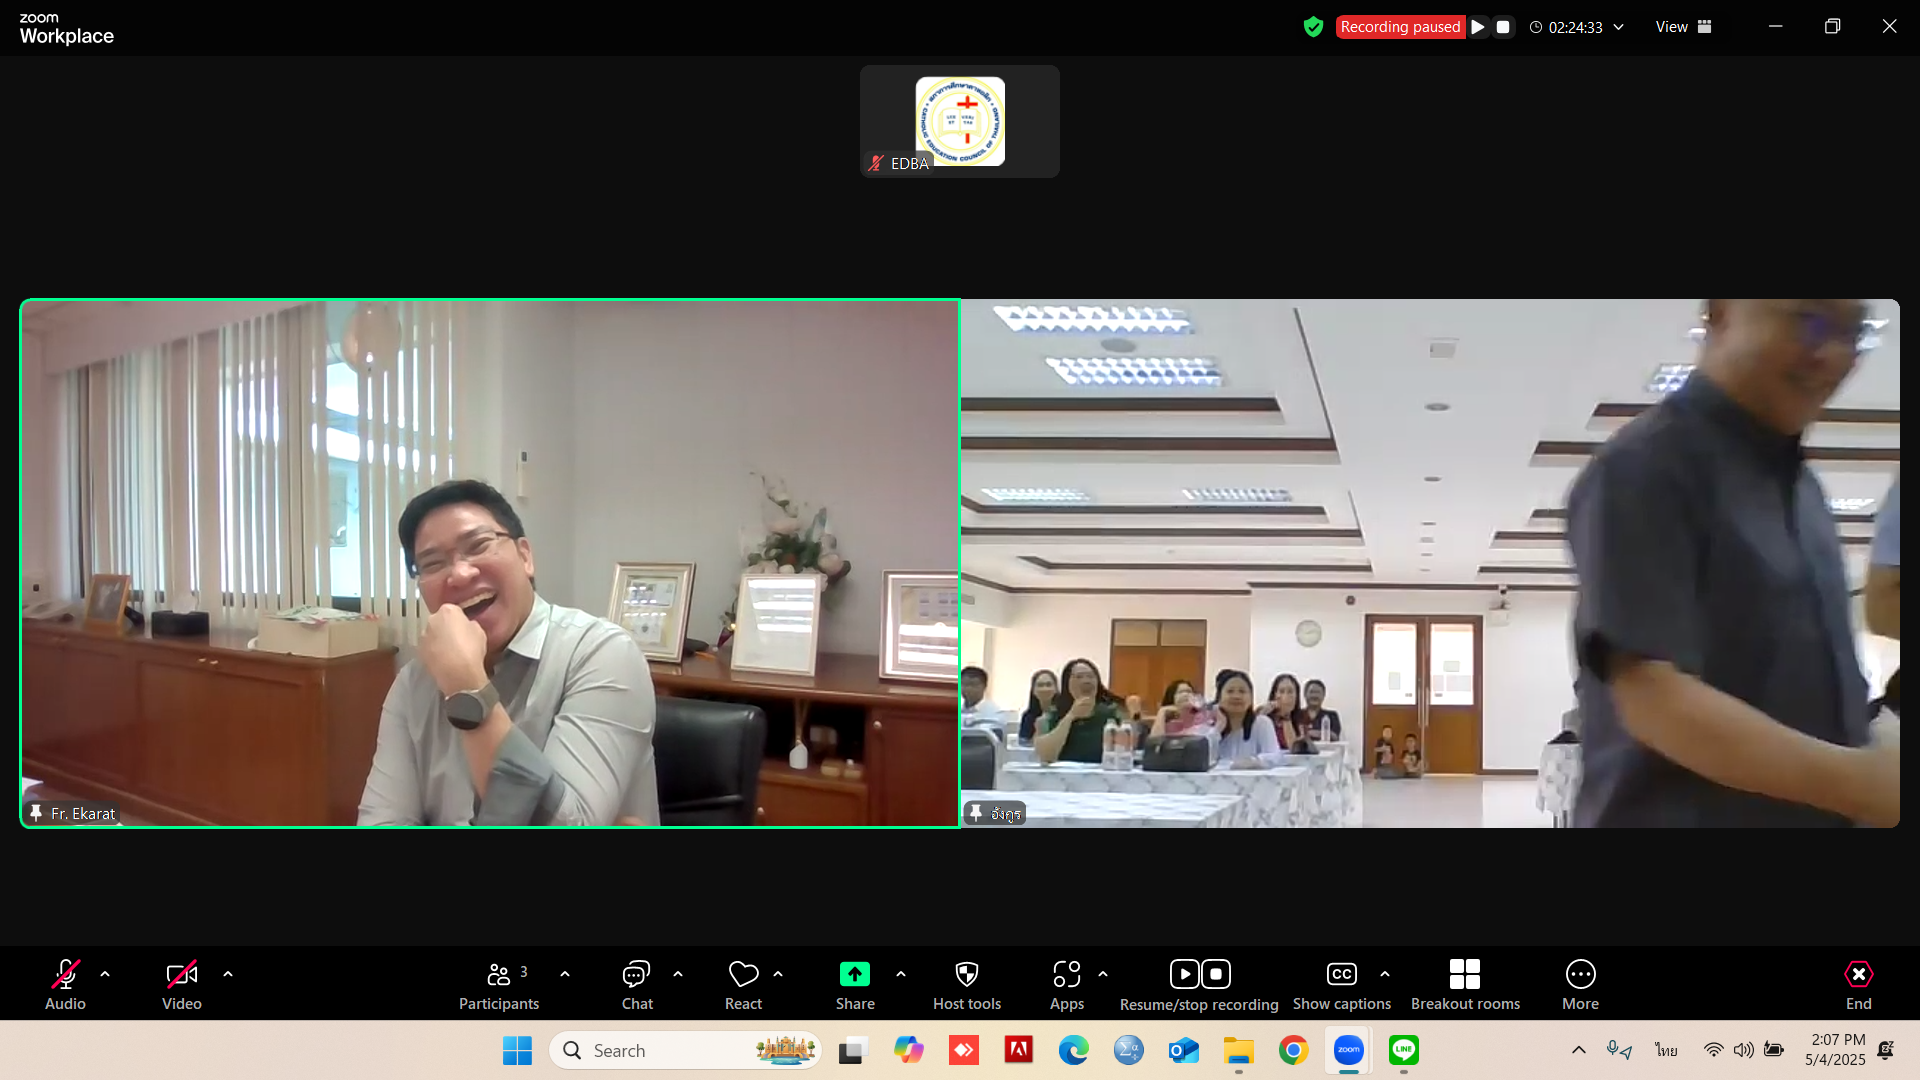The height and width of the screenshot is (1080, 1920).
Task: Expand the Share options arrow
Action: 901,974
